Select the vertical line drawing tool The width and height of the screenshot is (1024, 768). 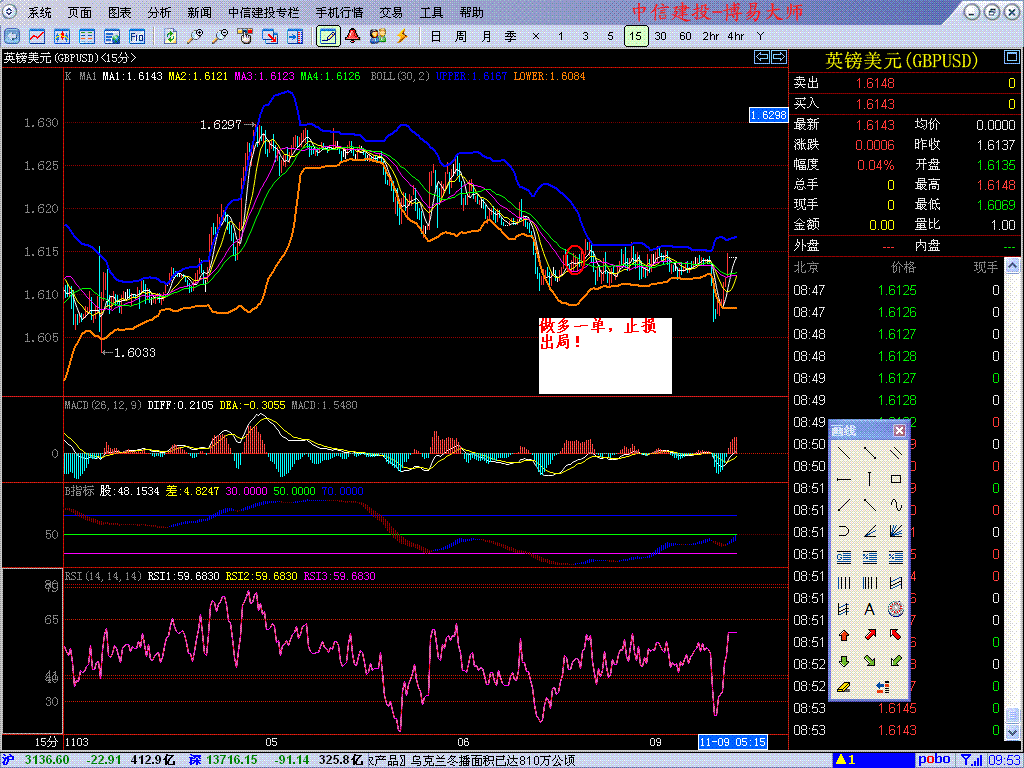click(869, 479)
